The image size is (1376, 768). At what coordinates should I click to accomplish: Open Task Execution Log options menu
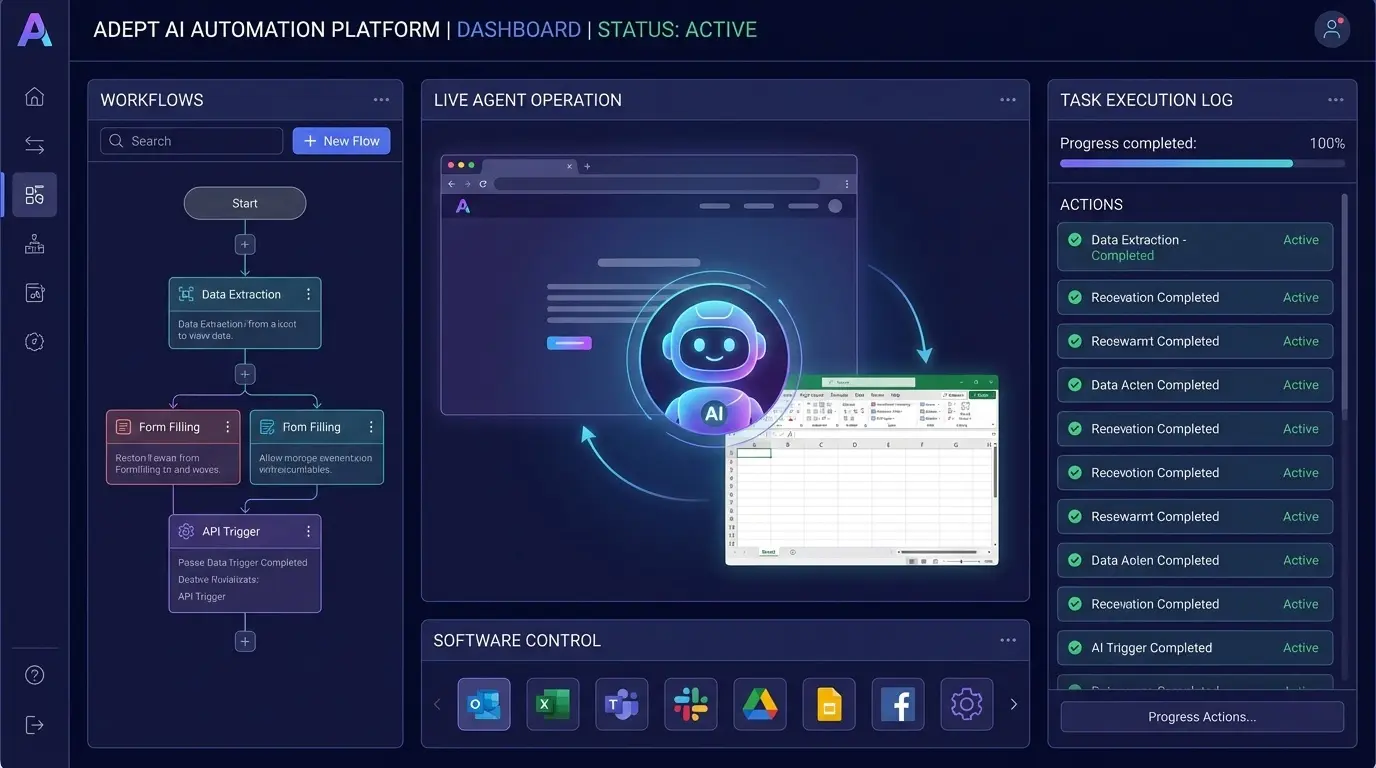pyautogui.click(x=1335, y=100)
